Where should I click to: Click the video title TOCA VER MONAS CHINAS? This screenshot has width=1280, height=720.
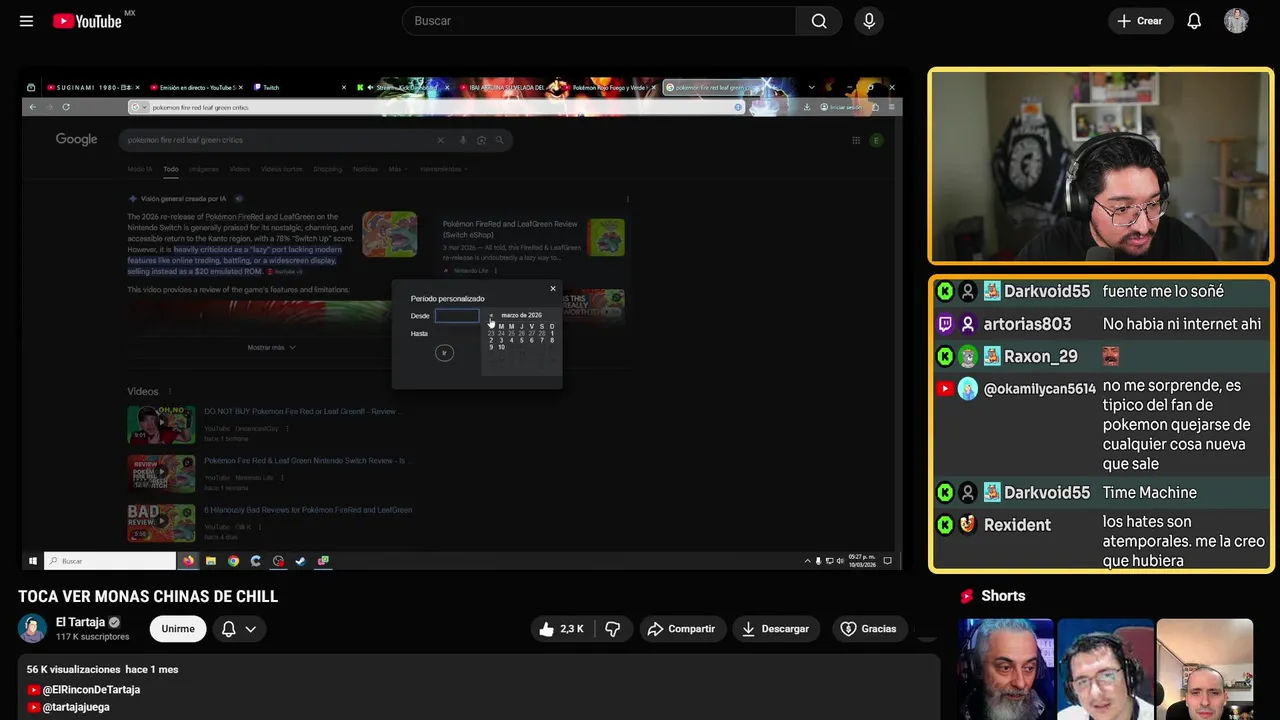coord(148,596)
